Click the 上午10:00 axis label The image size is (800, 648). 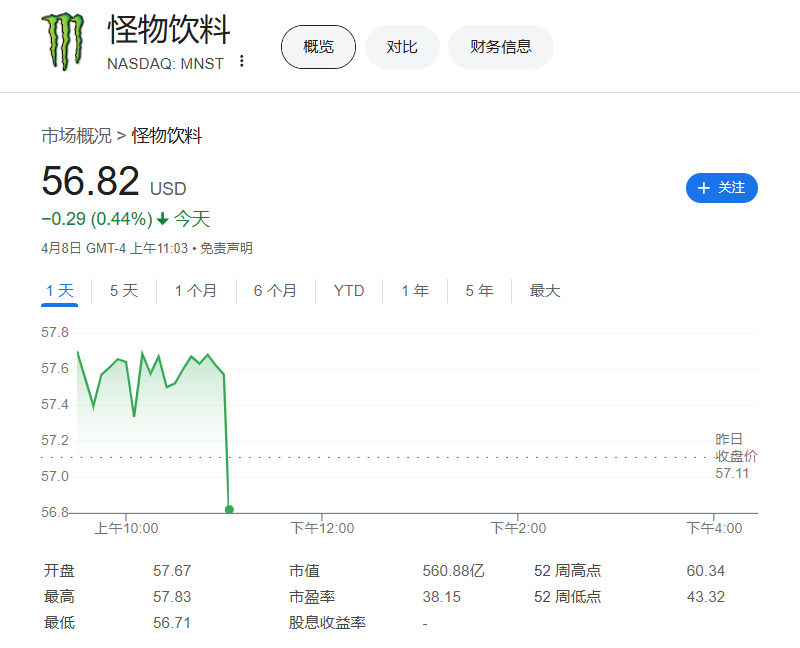[x=126, y=528]
